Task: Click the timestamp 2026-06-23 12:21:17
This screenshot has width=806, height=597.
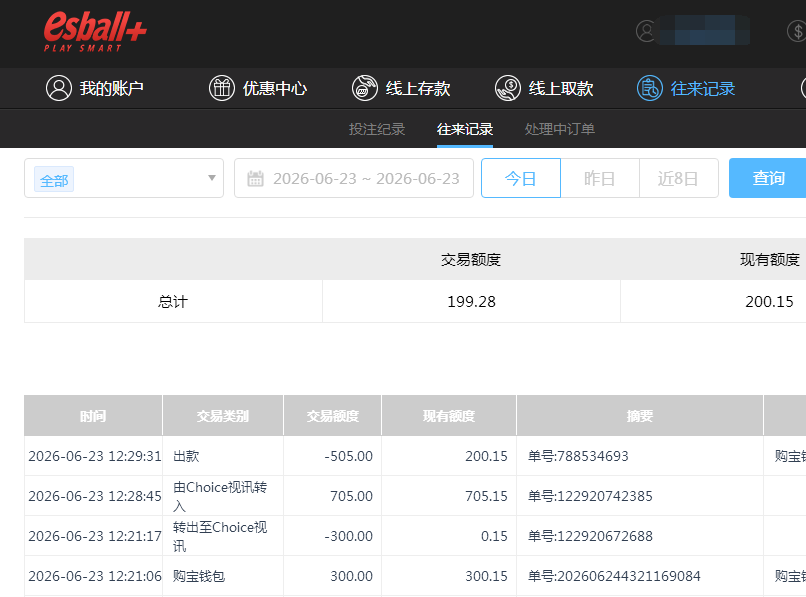Action: [x=95, y=536]
